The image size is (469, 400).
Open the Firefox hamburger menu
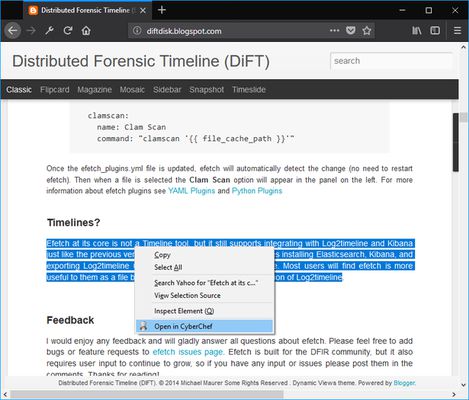tap(457, 31)
